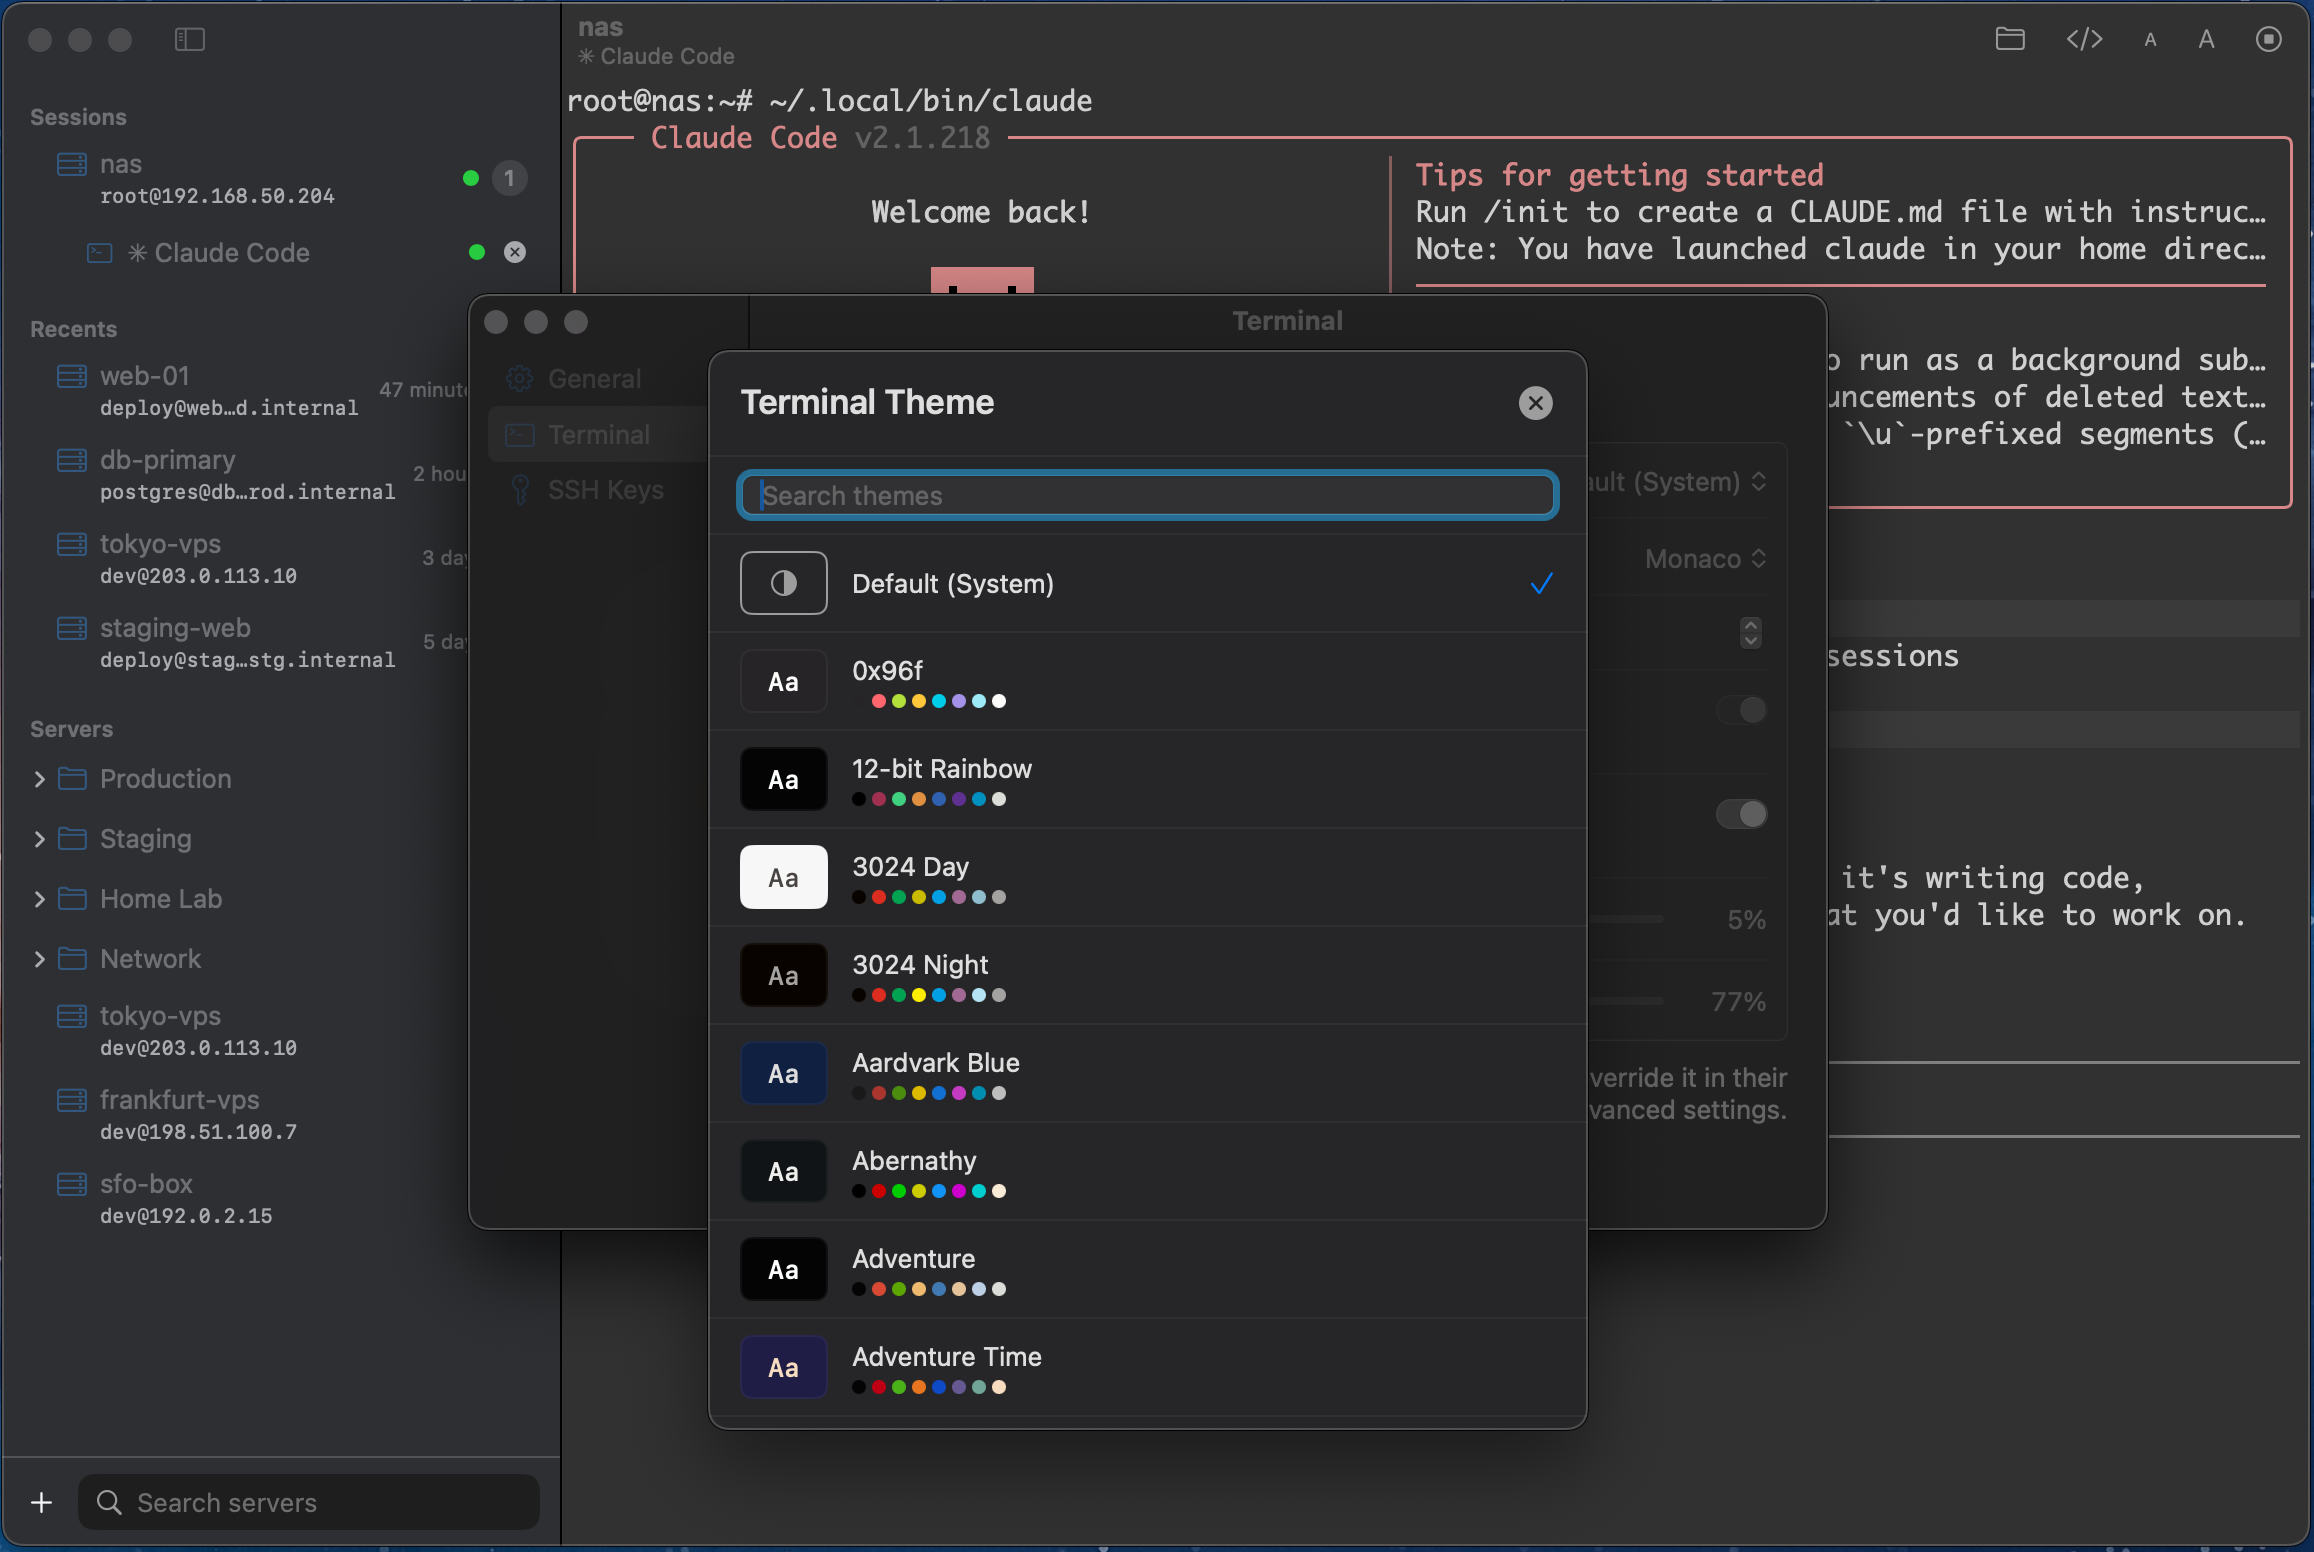Click the Staging folder icon
Image resolution: width=2314 pixels, height=1552 pixels.
[x=72, y=839]
